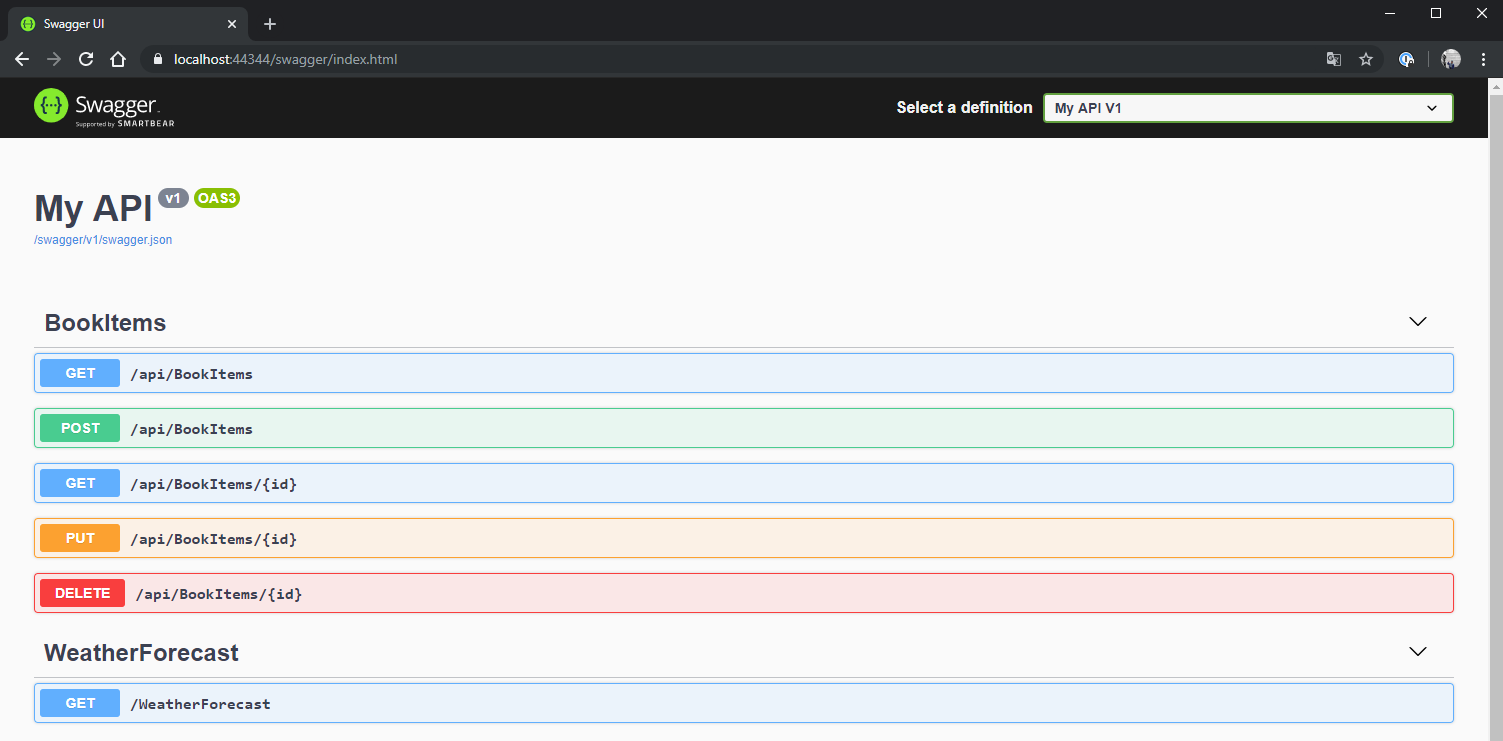
Task: Open Google Translate via its address bar icon
Action: tap(1334, 59)
